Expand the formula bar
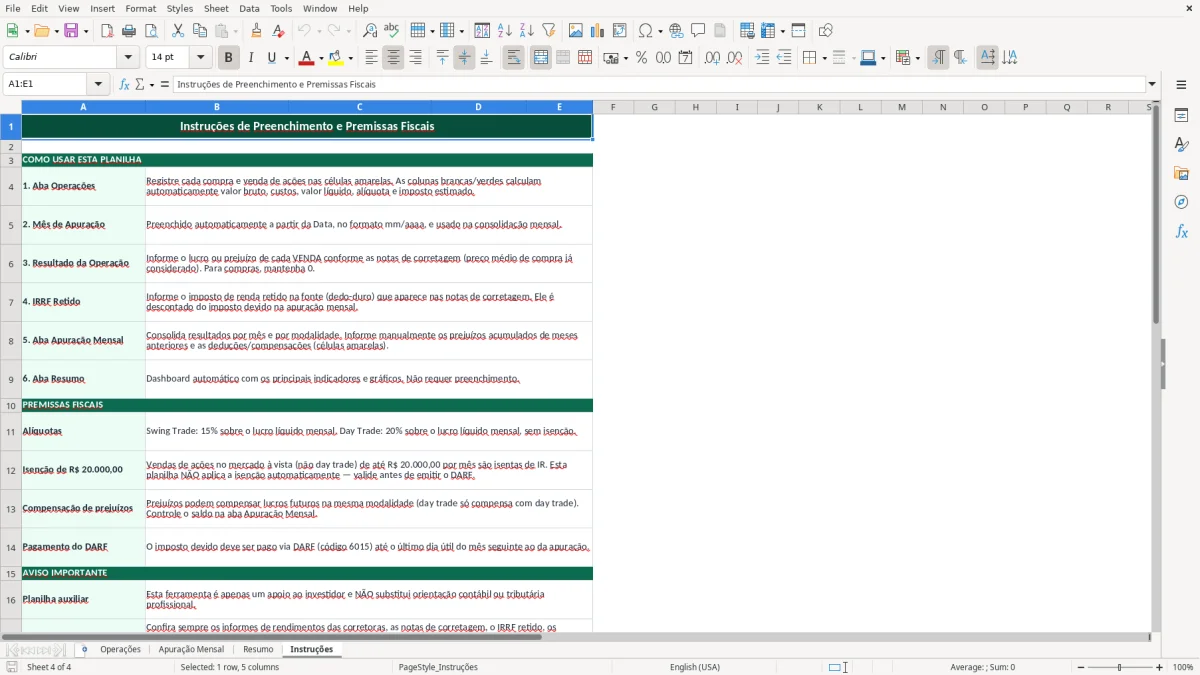 point(1152,84)
